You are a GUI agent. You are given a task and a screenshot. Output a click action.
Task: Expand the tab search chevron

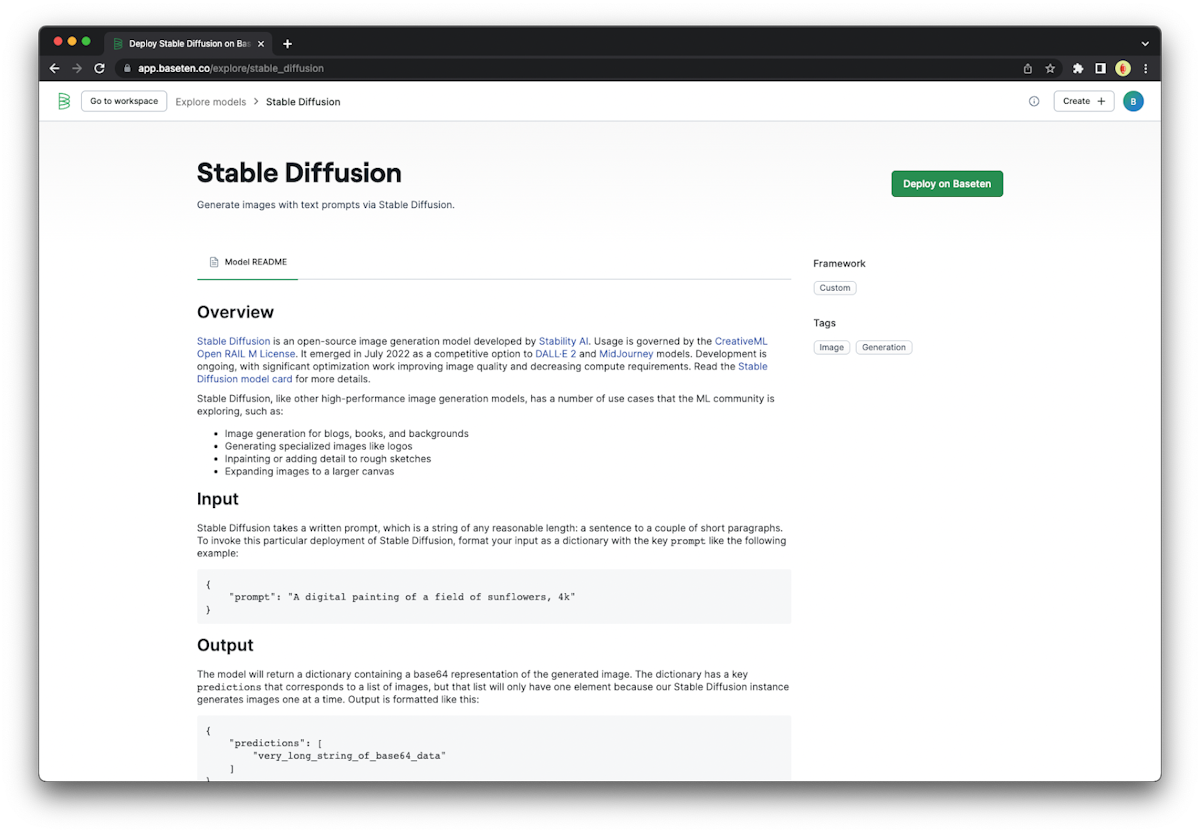click(x=1145, y=44)
